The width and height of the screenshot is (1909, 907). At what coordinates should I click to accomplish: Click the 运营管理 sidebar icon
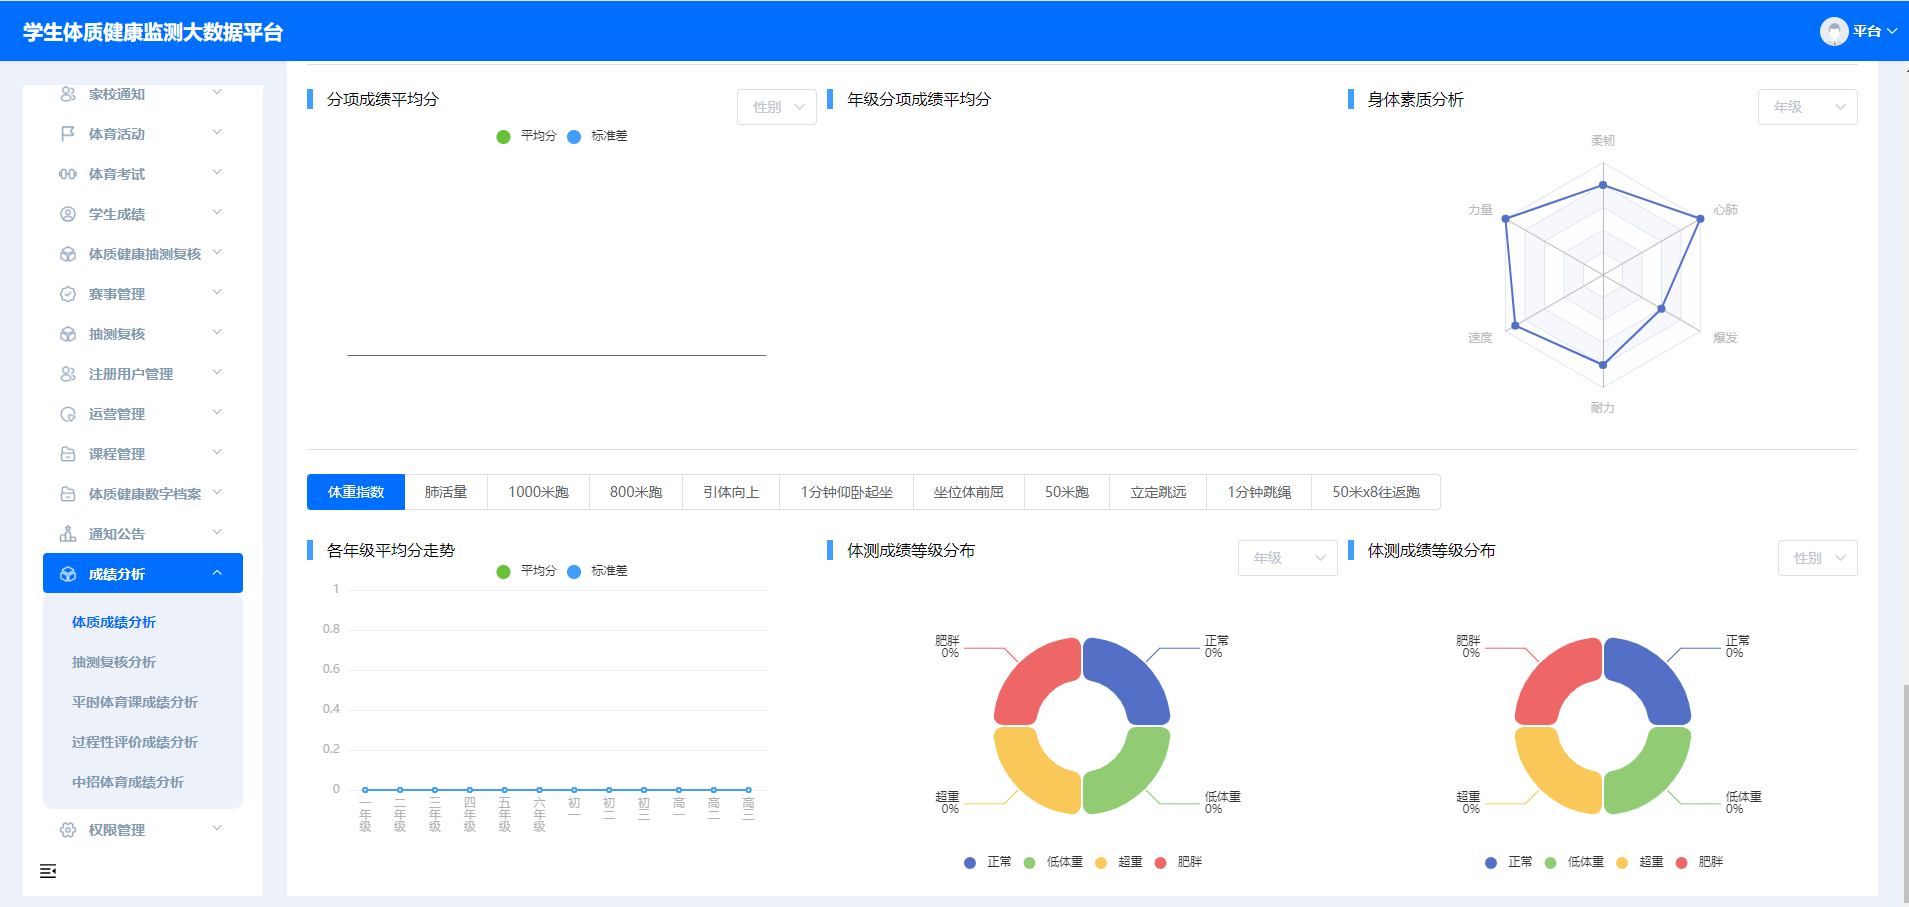[68, 414]
